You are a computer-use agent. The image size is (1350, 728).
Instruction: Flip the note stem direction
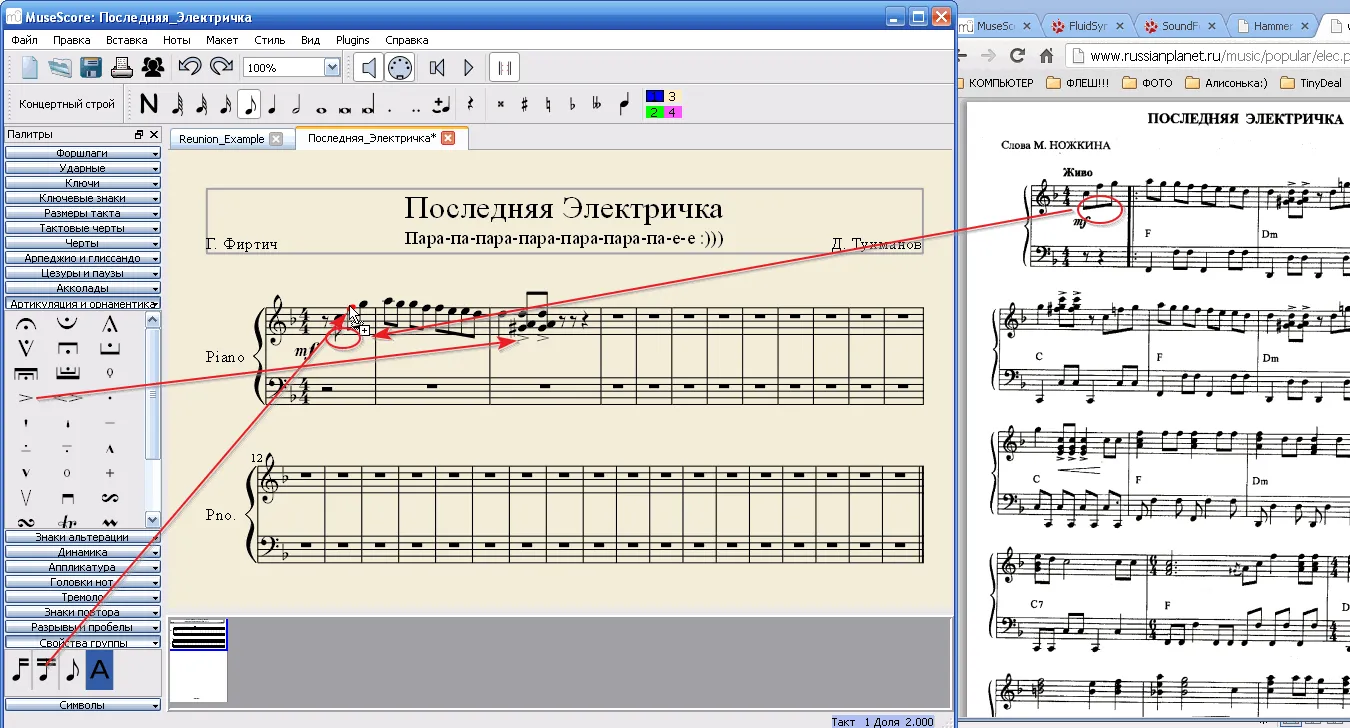click(626, 104)
